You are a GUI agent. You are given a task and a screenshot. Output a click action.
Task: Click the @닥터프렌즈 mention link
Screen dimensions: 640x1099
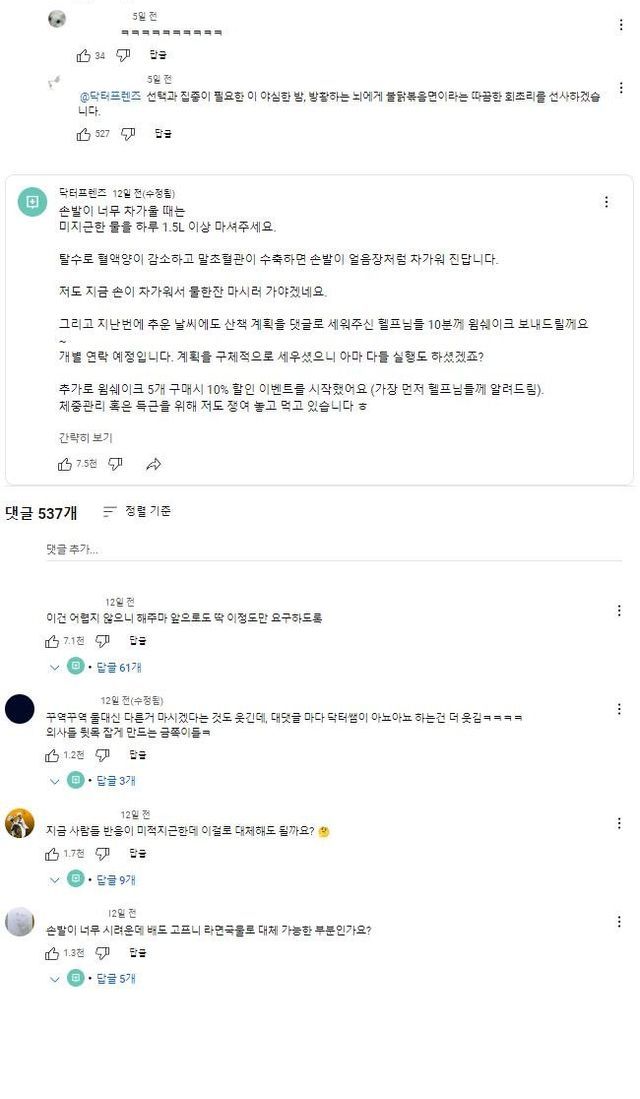[110, 97]
